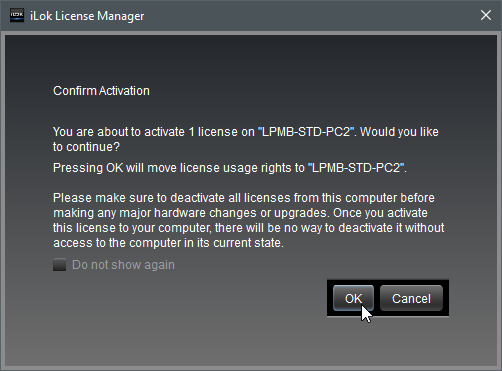Click the "making any major hardware changes" line
502x371 pixels.
(x=240, y=213)
